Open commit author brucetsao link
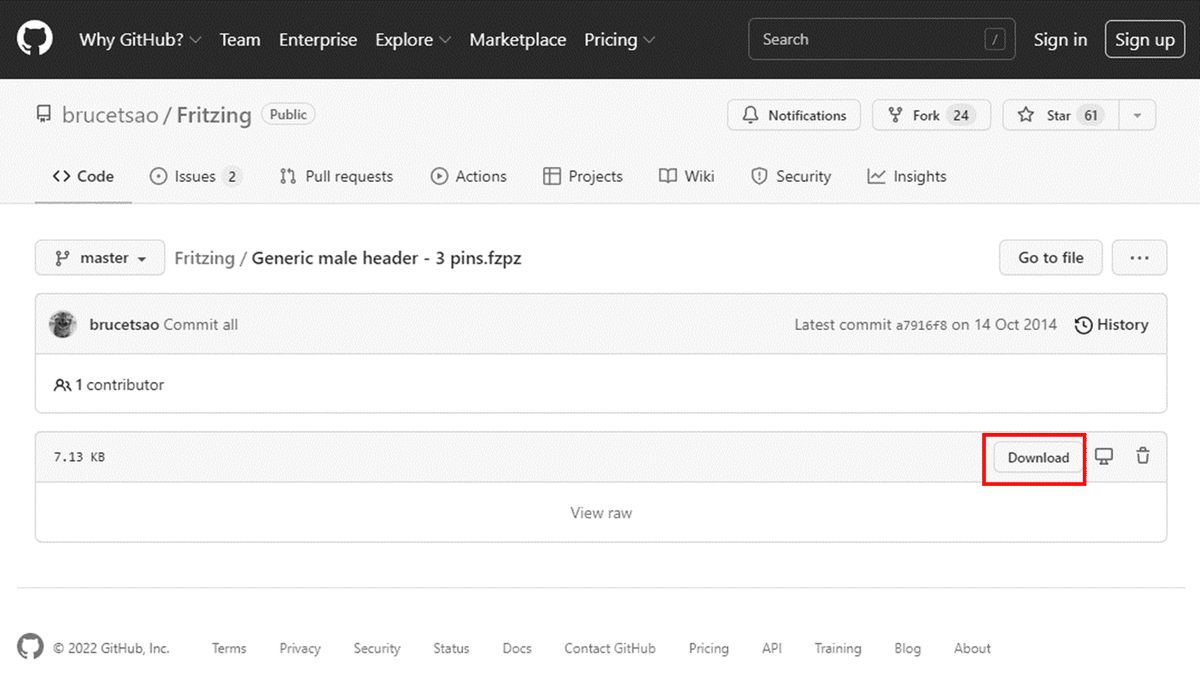Image resolution: width=1200 pixels, height=682 pixels. (x=124, y=324)
